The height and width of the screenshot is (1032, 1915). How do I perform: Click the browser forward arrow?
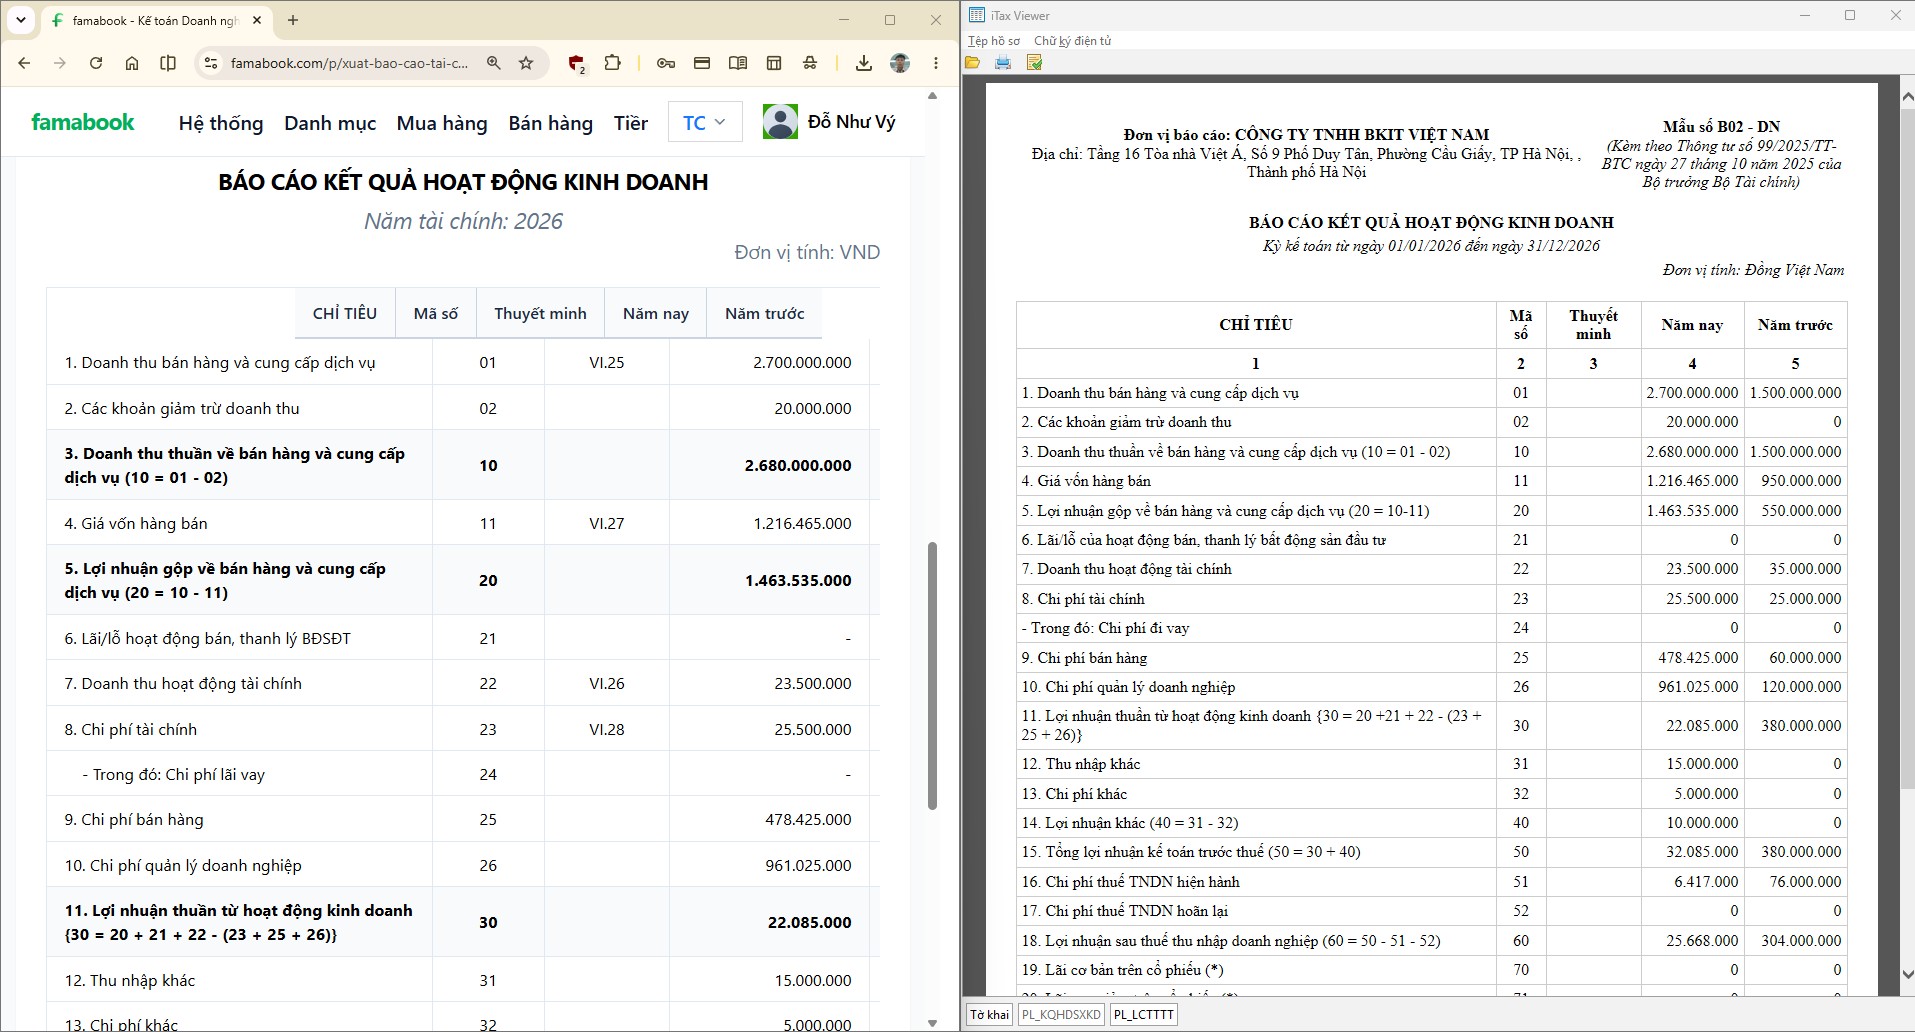[x=60, y=63]
